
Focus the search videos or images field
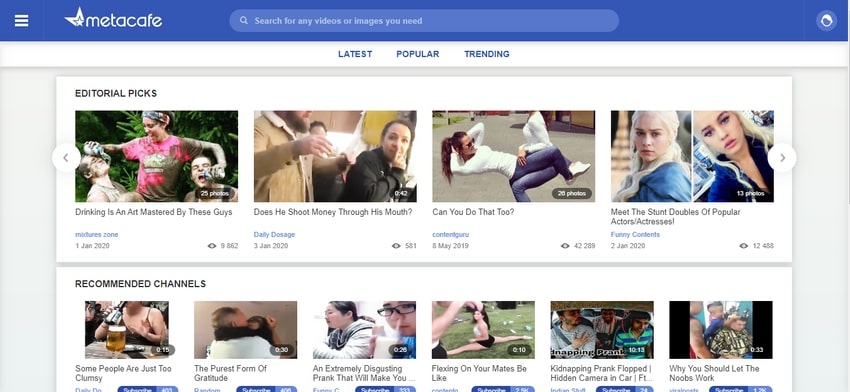(x=424, y=21)
